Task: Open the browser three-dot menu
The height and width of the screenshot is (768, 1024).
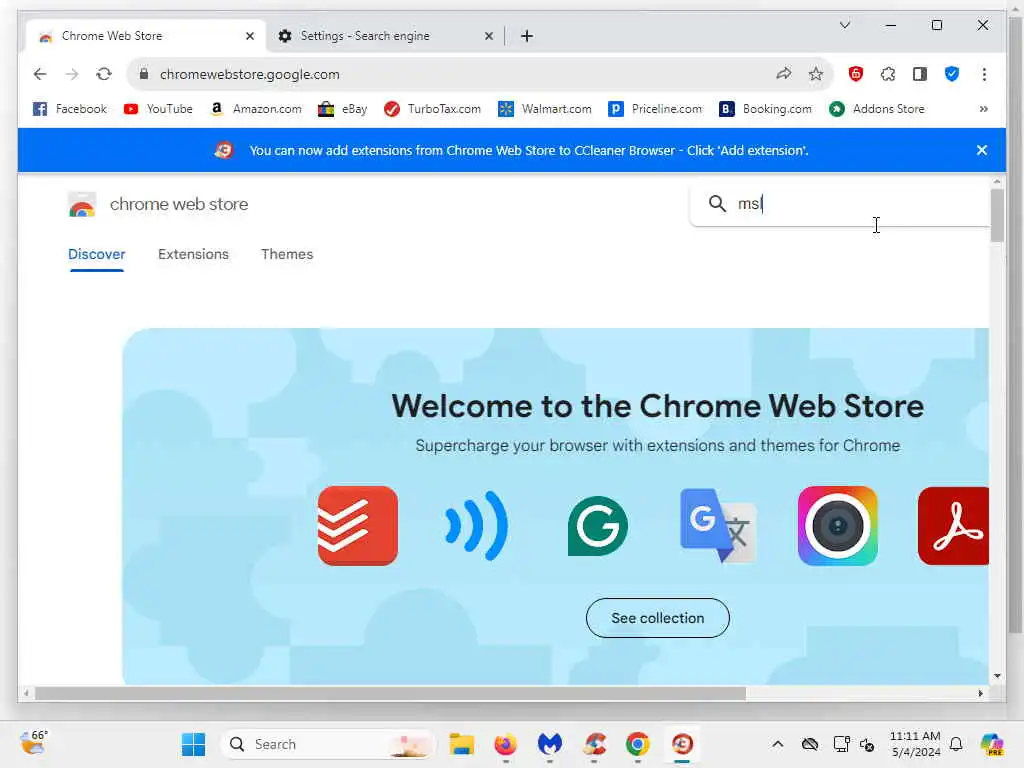Action: [x=984, y=74]
